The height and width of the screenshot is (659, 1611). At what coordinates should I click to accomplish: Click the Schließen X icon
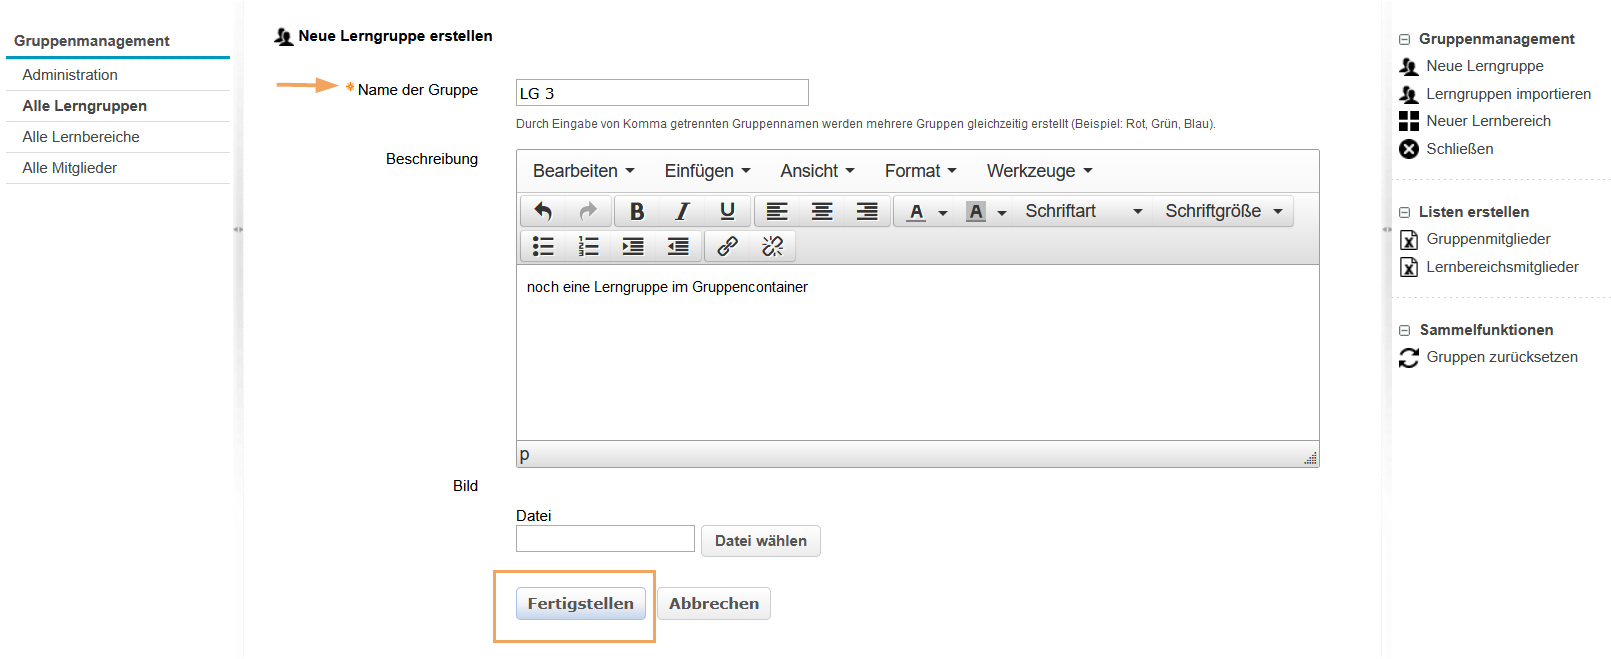tap(1409, 149)
